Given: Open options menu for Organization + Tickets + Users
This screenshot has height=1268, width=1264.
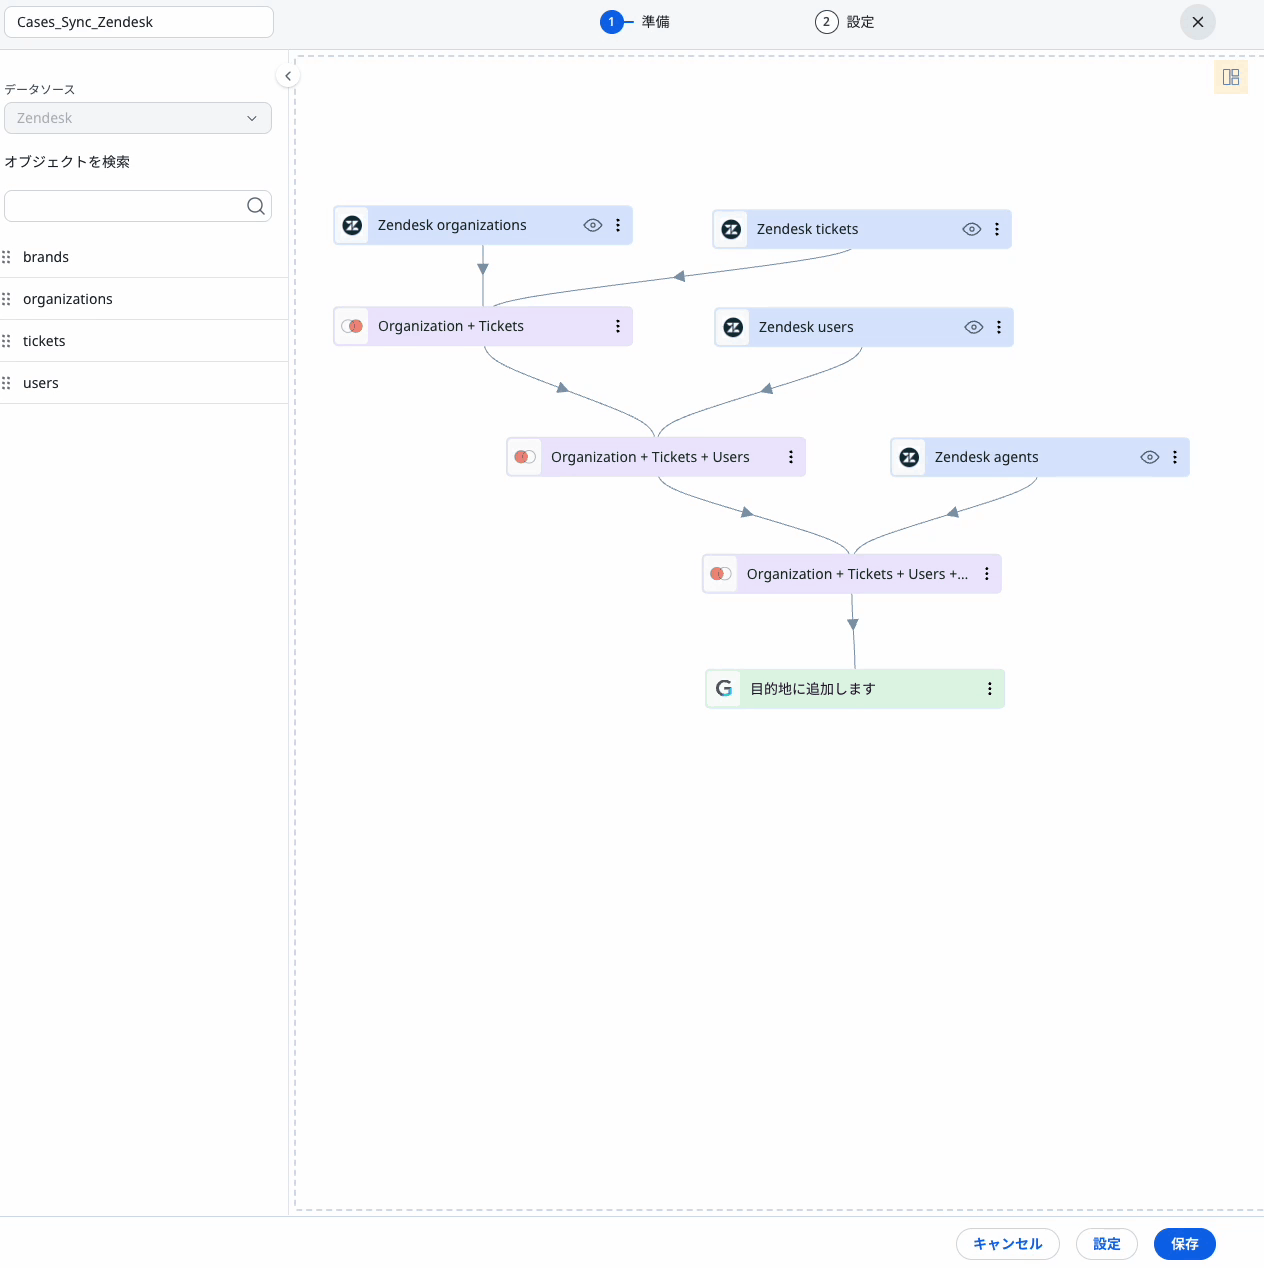Looking at the screenshot, I should click(791, 457).
